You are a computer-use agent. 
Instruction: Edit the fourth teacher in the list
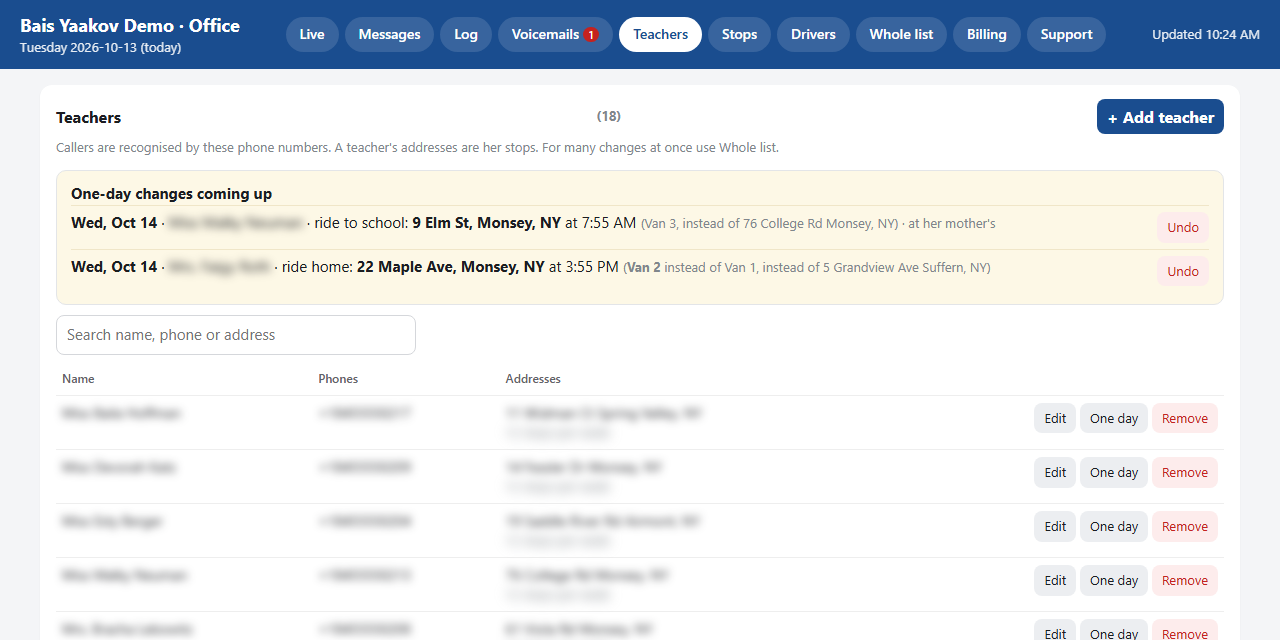pyautogui.click(x=1055, y=581)
